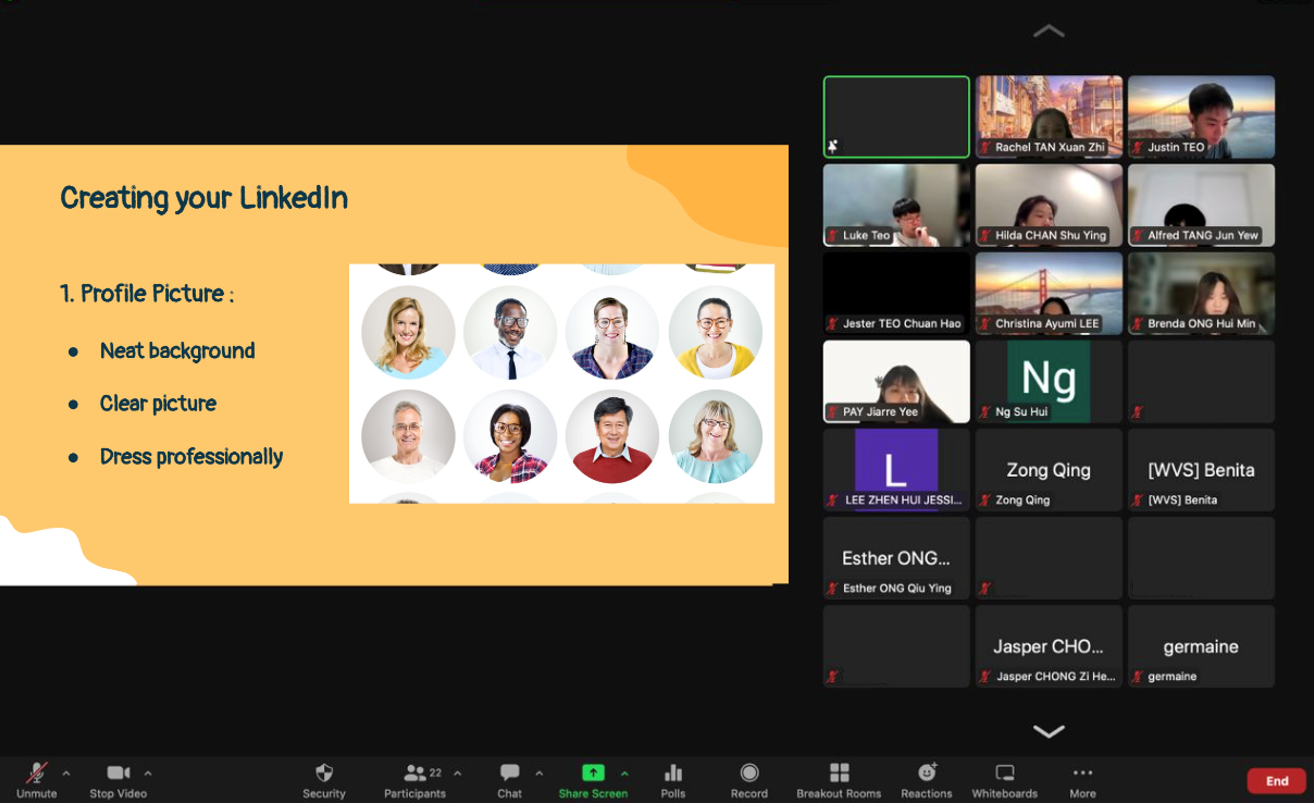Screen dimensions: 1314x803
Task: Select Hilda CHAN Shu Ying video tile
Action: coord(1049,205)
